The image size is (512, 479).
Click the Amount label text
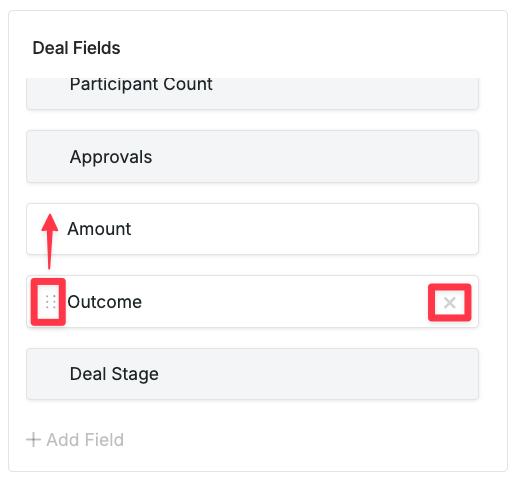click(99, 229)
